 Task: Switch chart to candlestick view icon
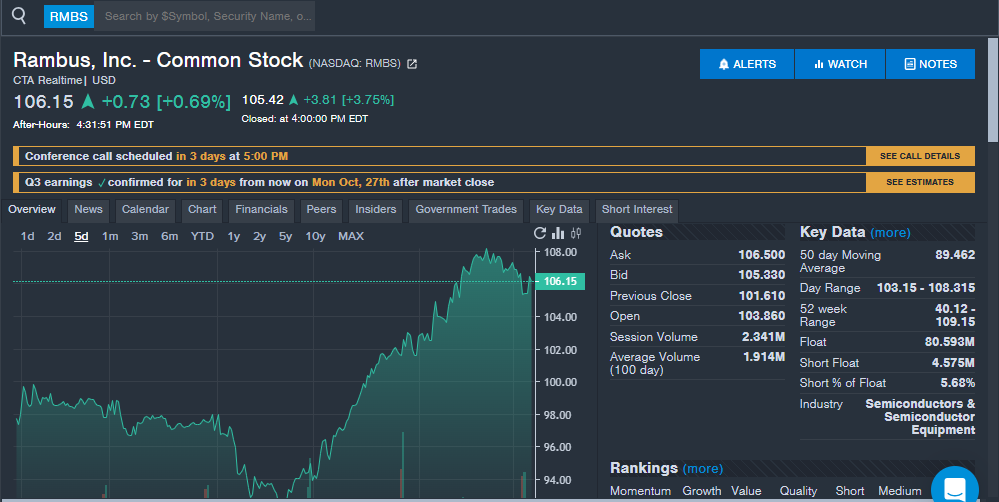576,233
